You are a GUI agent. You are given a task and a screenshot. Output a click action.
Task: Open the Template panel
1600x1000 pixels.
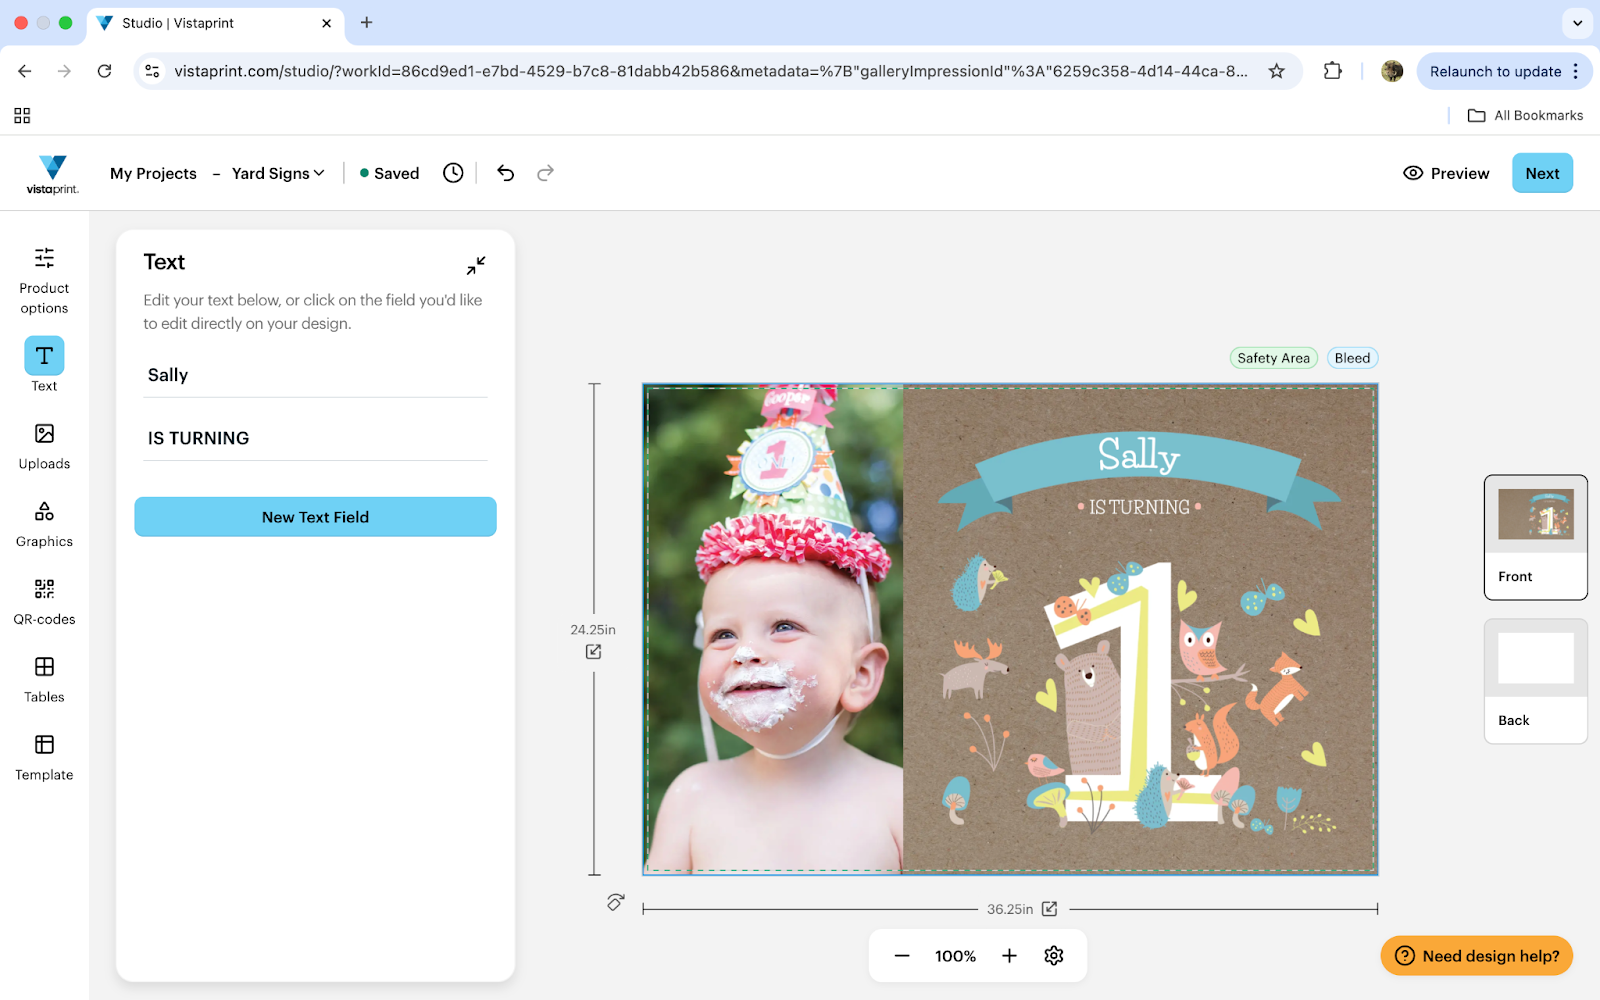pyautogui.click(x=44, y=758)
